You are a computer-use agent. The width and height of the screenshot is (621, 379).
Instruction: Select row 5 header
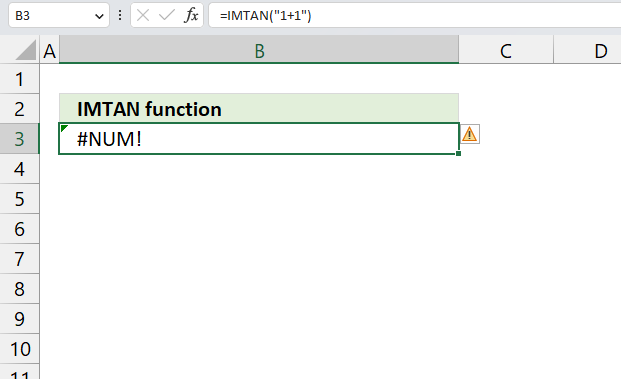click(19, 199)
